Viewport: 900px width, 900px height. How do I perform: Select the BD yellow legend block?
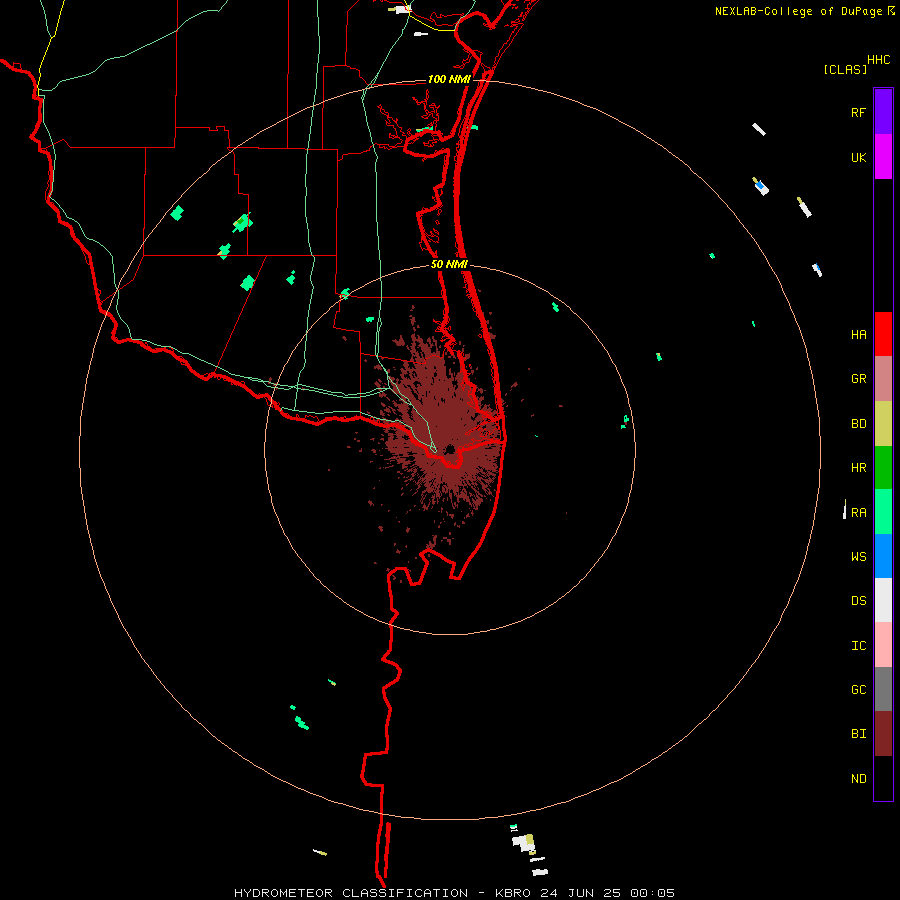[x=883, y=423]
